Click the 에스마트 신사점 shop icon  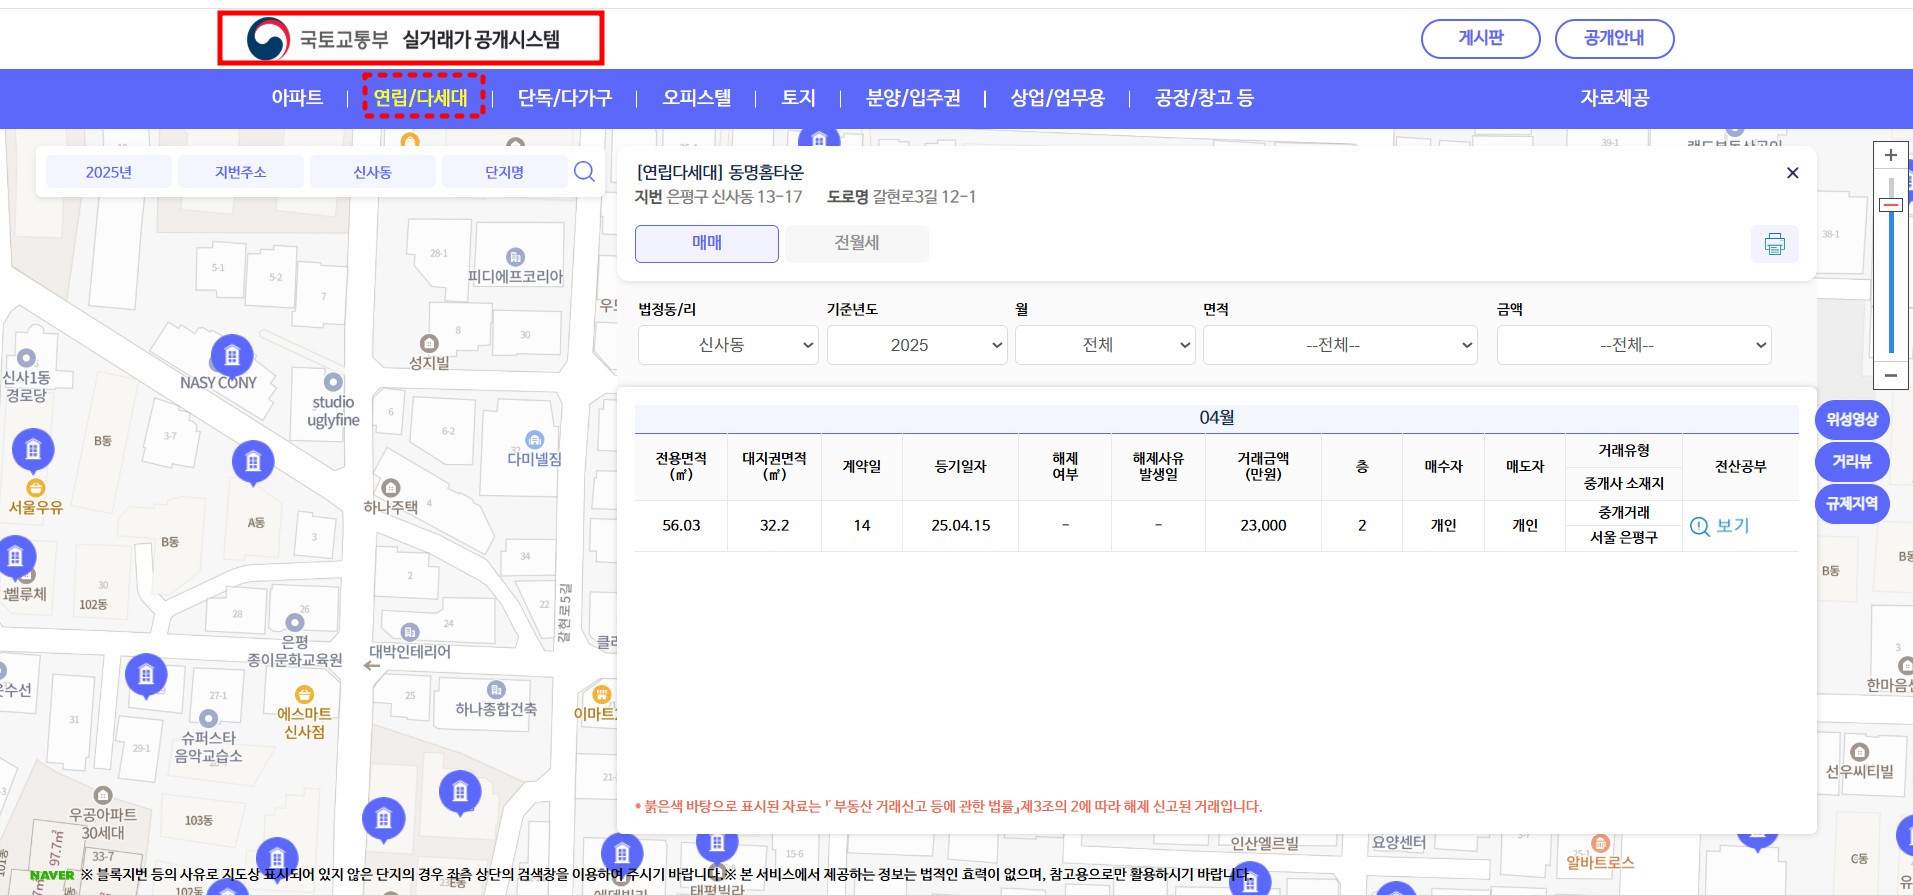pos(304,695)
